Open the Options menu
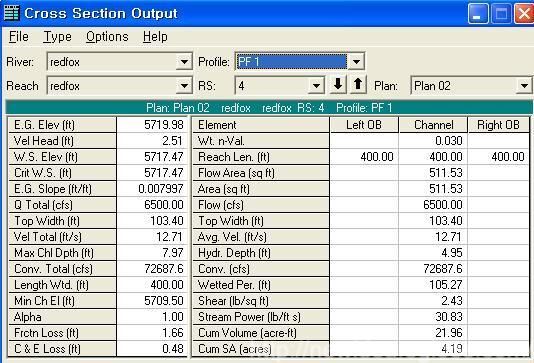 (107, 36)
